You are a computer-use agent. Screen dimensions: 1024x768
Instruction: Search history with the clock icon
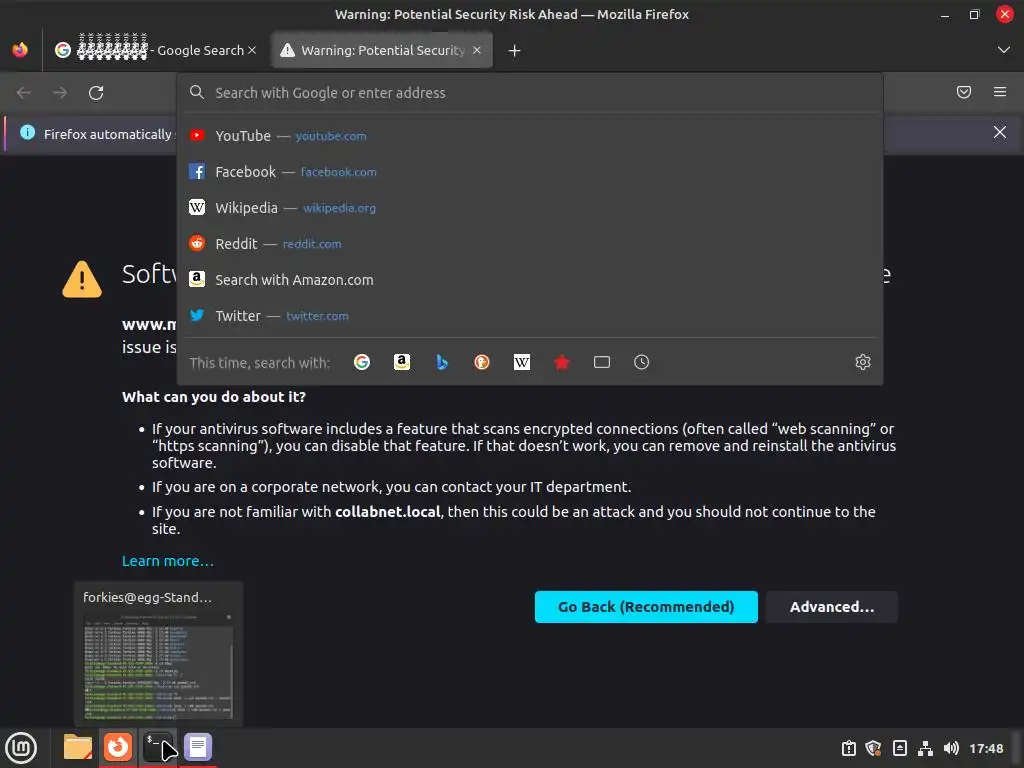[641, 362]
